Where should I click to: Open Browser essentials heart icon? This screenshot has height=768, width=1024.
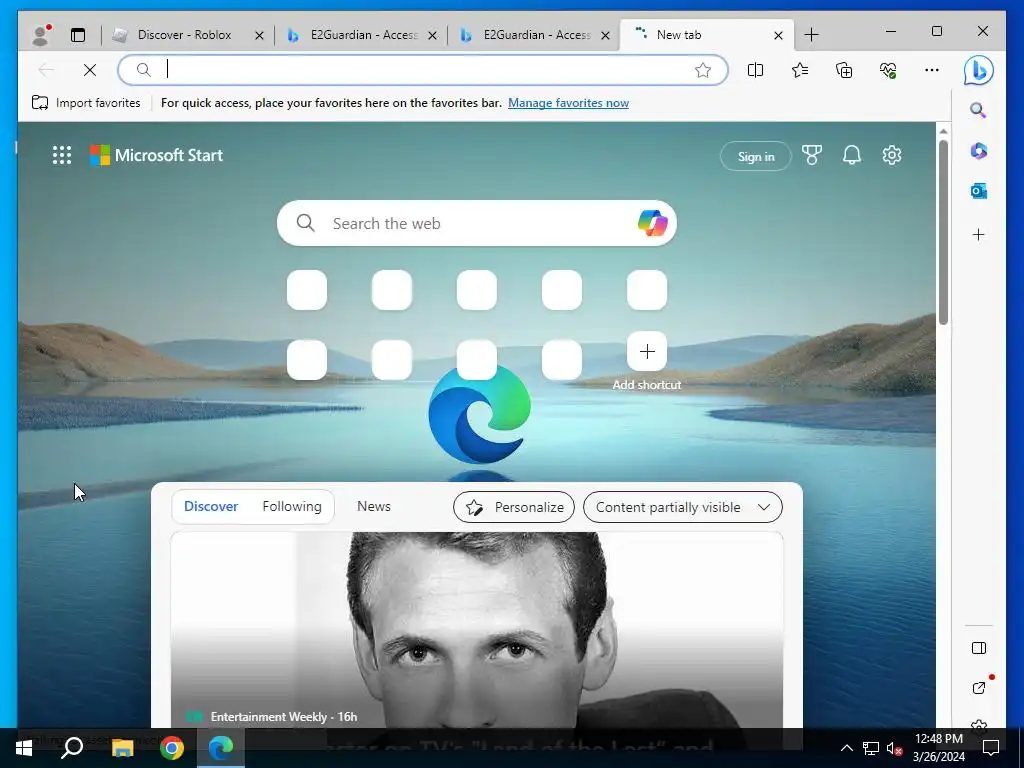click(x=888, y=70)
